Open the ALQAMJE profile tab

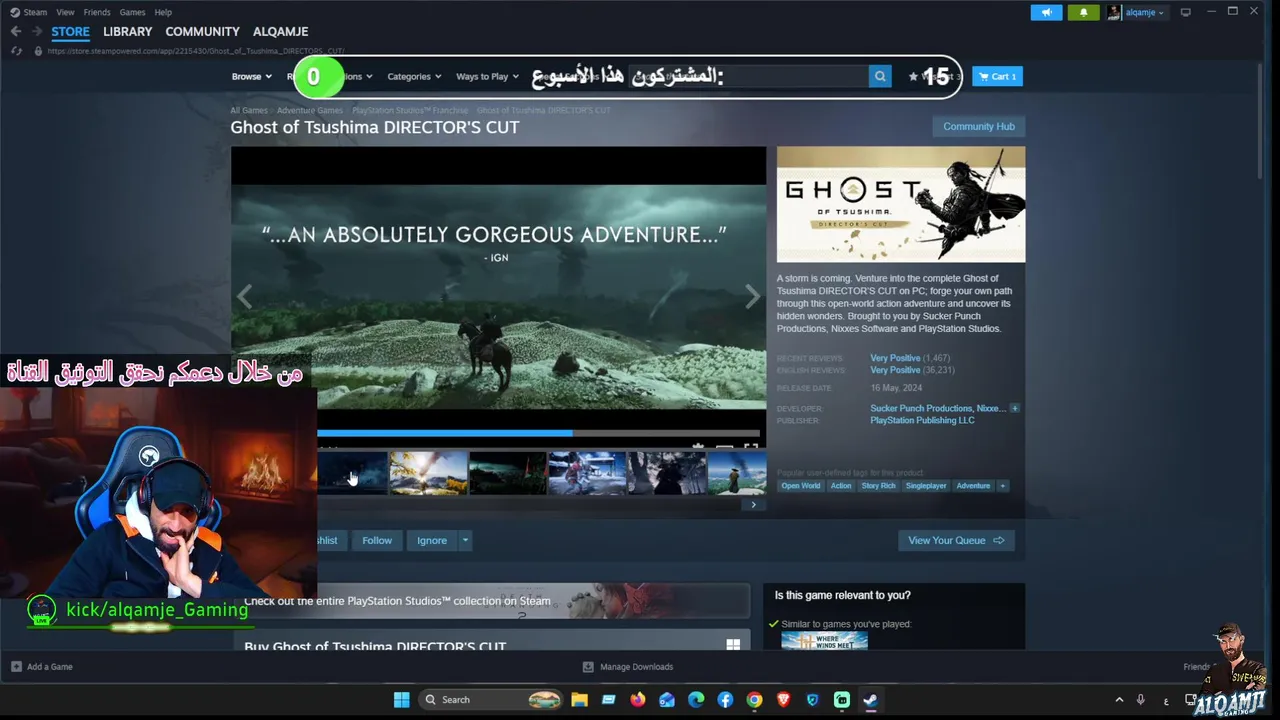pyautogui.click(x=281, y=32)
